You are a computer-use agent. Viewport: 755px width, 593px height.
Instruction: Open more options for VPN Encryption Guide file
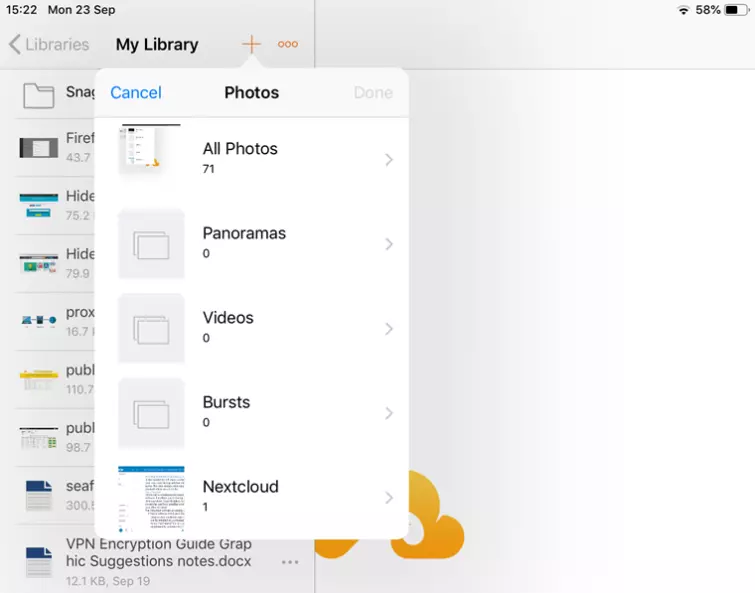point(290,562)
